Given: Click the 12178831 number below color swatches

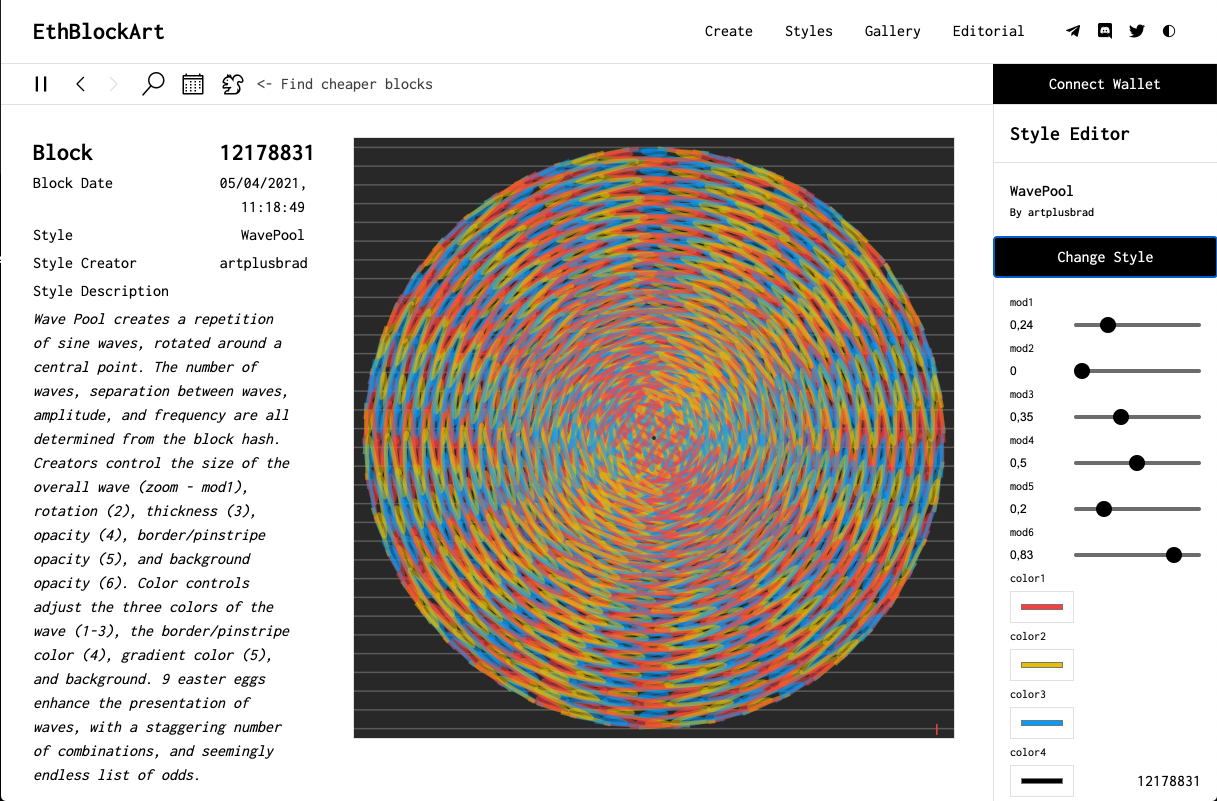Looking at the screenshot, I should (1168, 781).
